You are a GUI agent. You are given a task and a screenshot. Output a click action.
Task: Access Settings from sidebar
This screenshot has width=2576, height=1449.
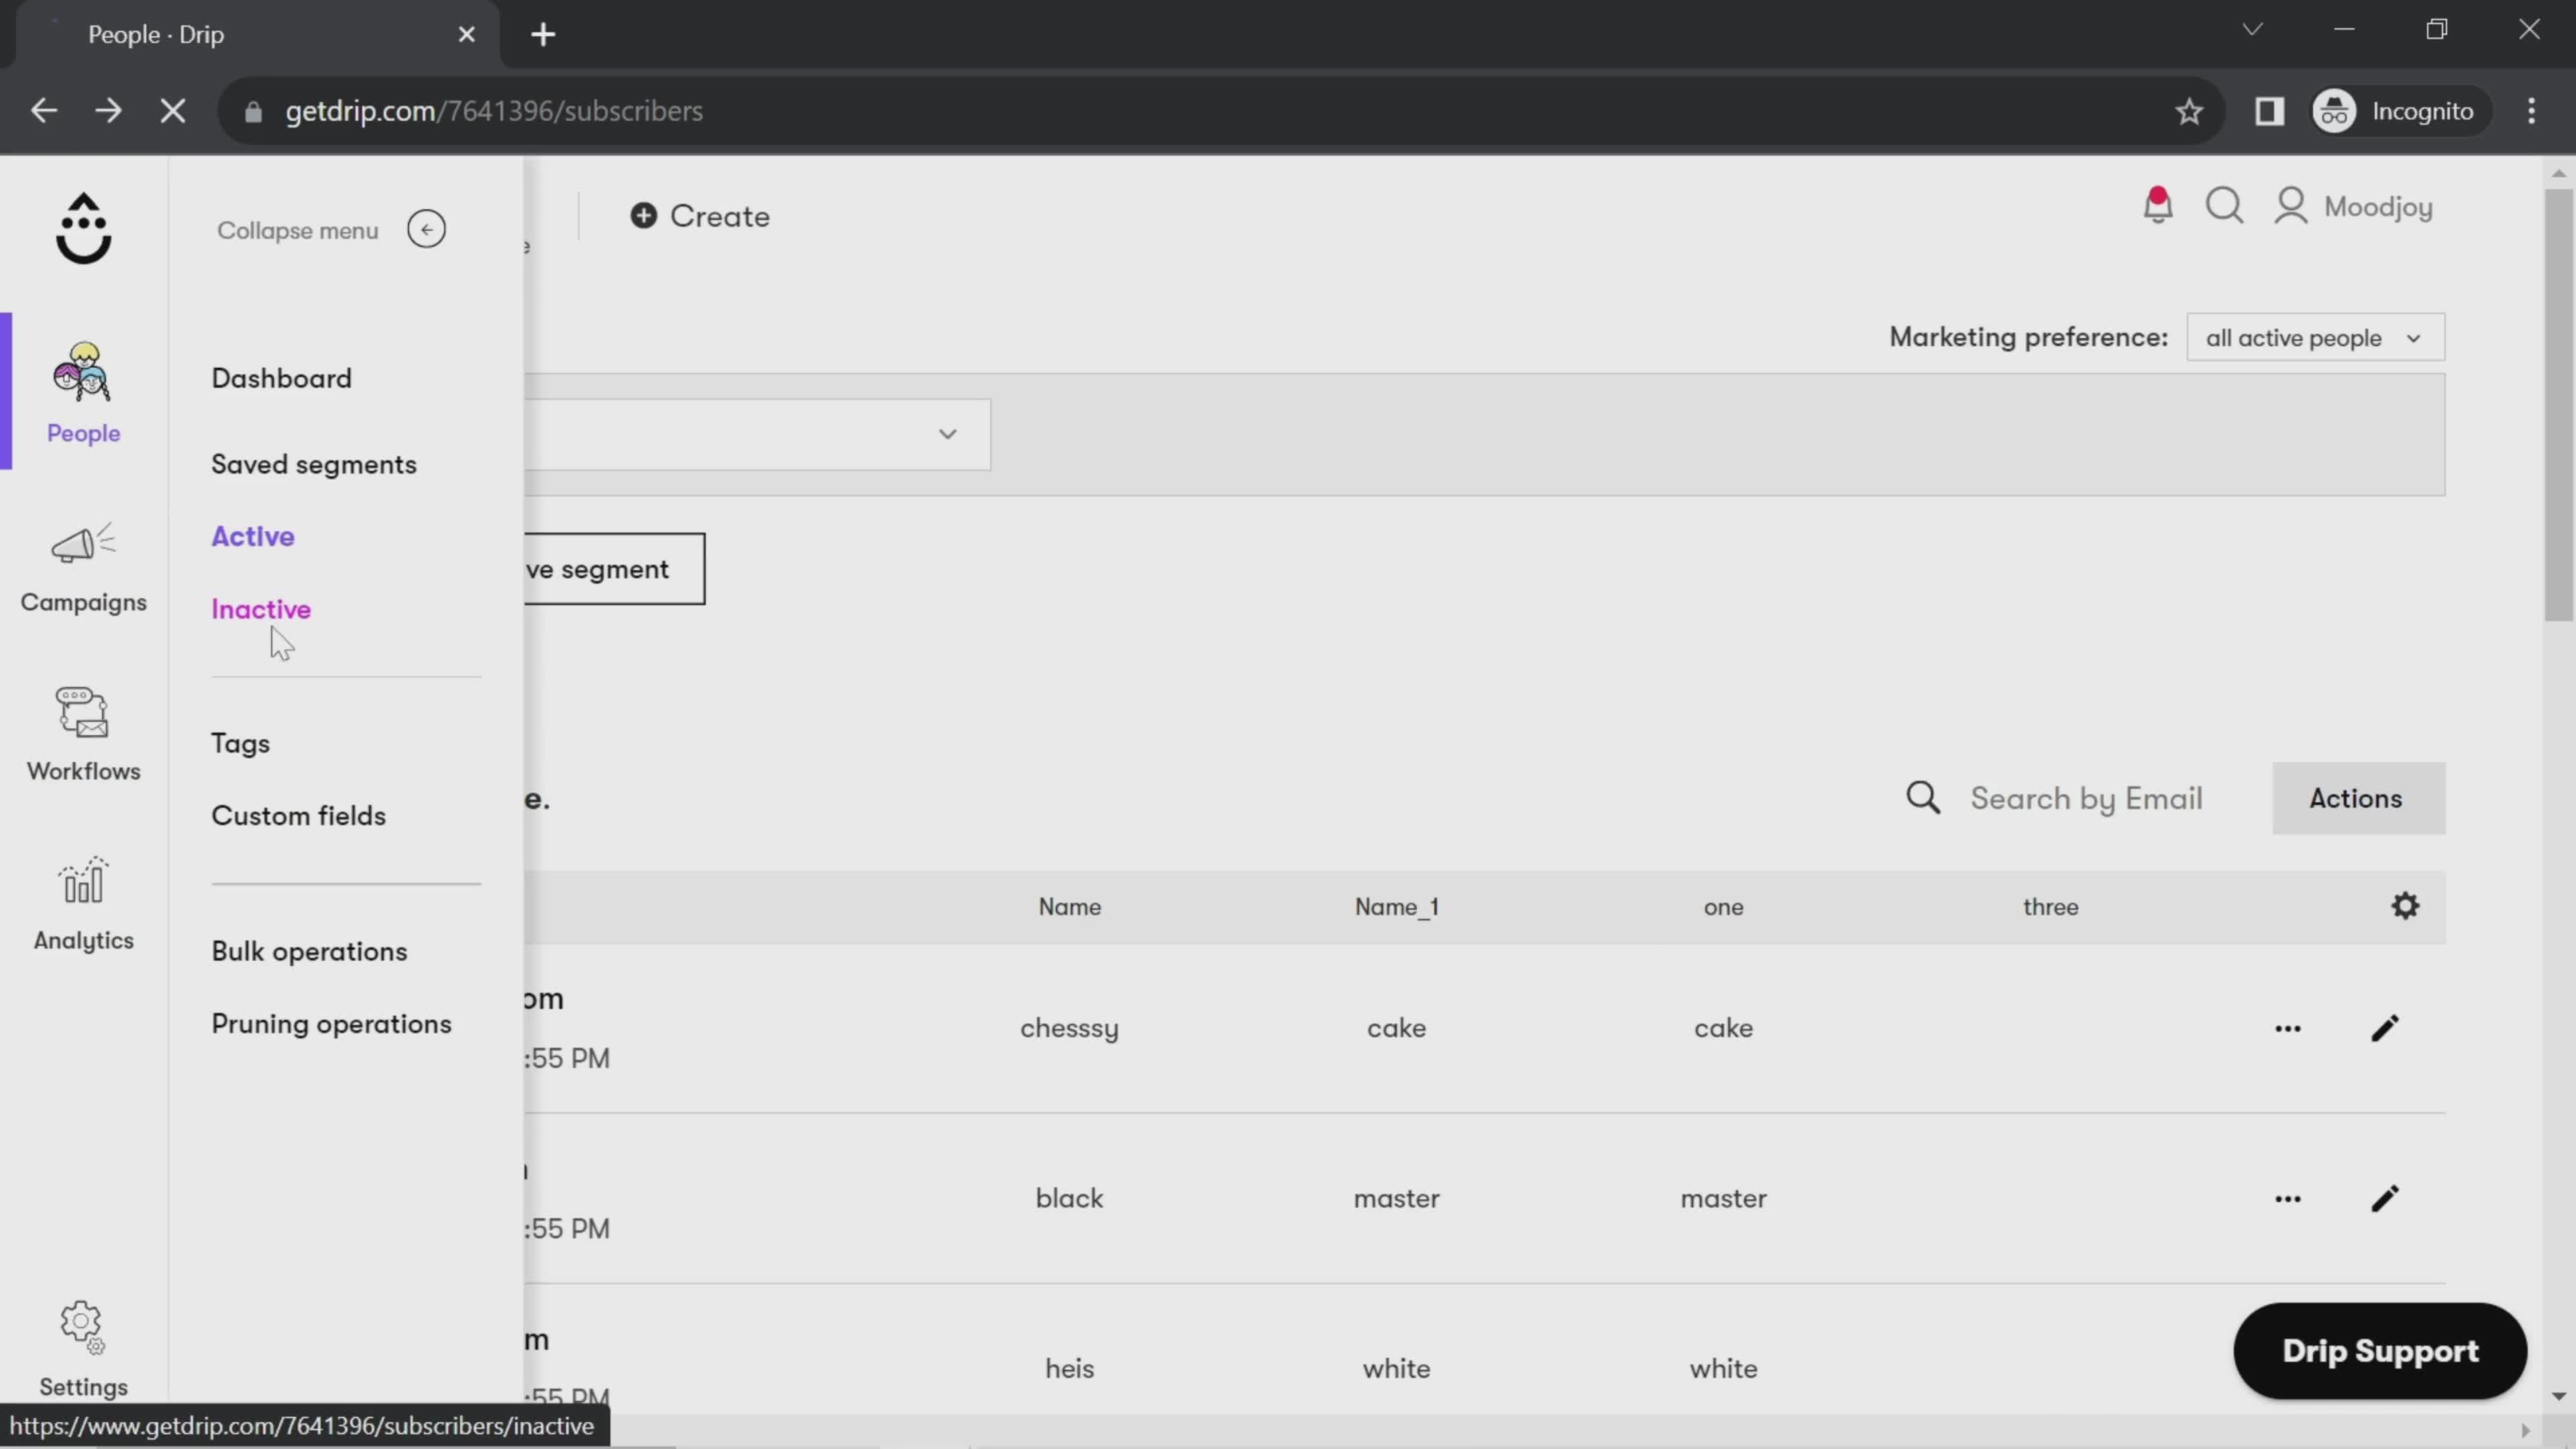click(x=83, y=1348)
